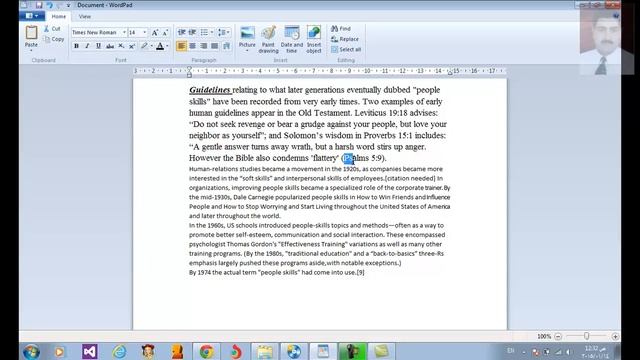Zoom in with the plus button
This screenshot has height=360, width=640.
click(x=615, y=336)
